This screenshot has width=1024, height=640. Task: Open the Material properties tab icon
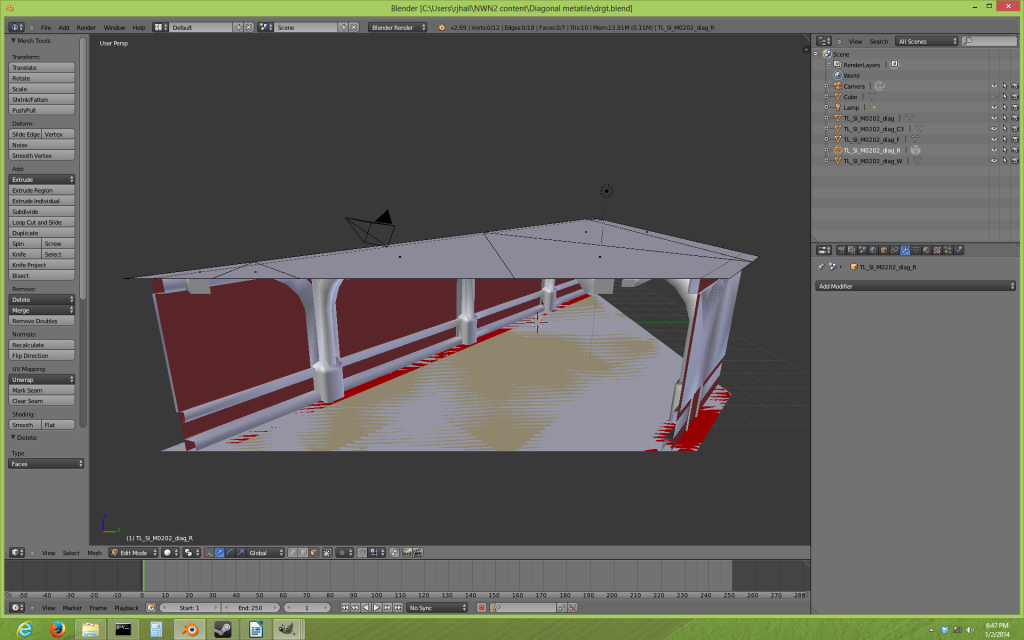coord(927,250)
